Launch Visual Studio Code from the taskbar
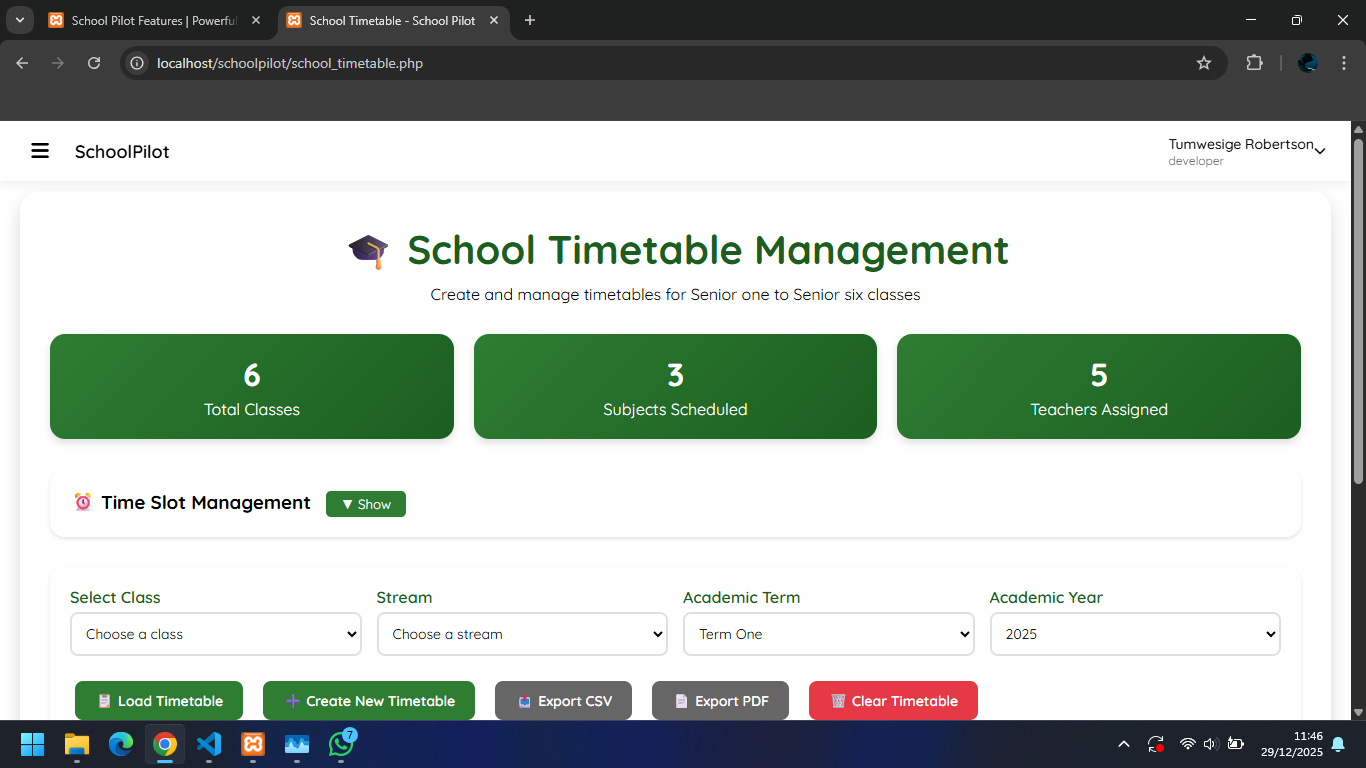This screenshot has height=768, width=1366. tap(208, 744)
